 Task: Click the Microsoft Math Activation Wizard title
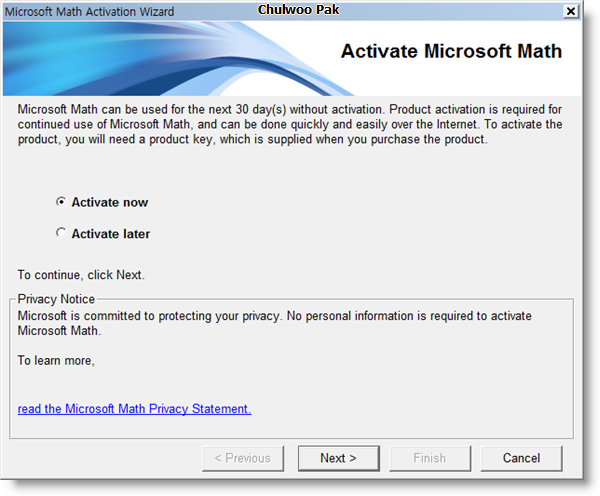pos(89,12)
